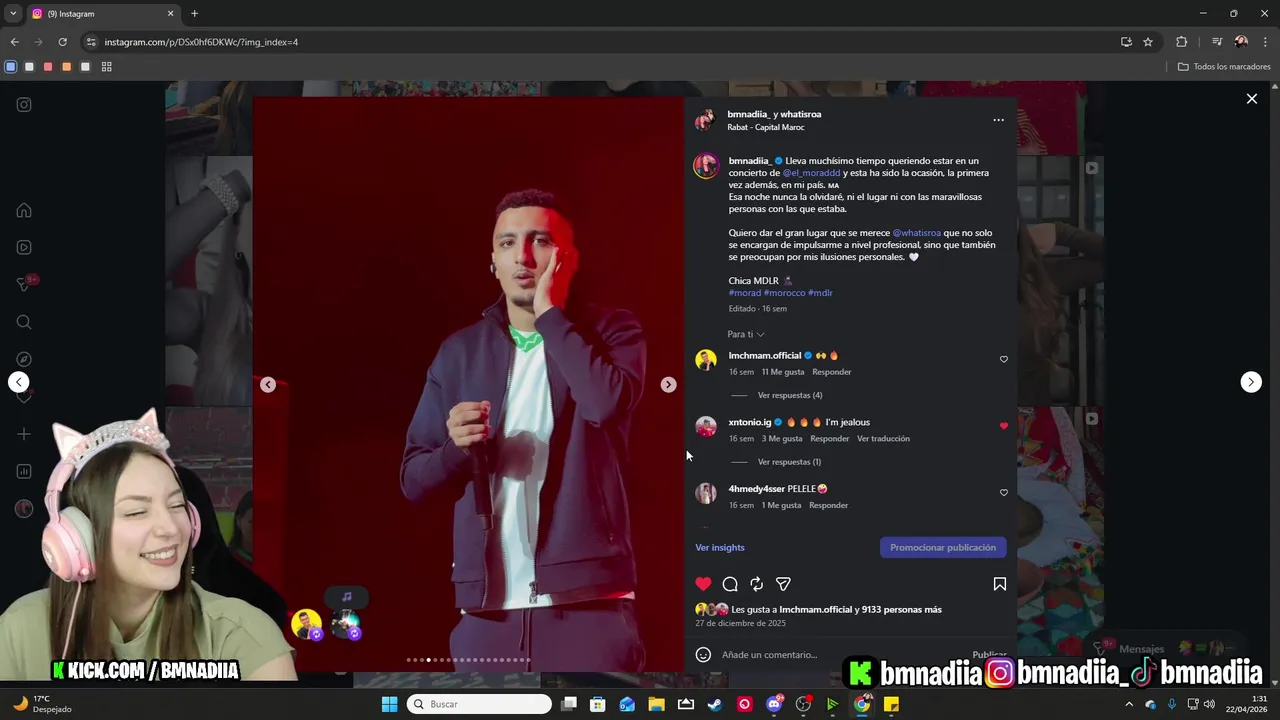Screen dimensions: 1280x720
Task: Show next image in carousel
Action: (x=668, y=385)
